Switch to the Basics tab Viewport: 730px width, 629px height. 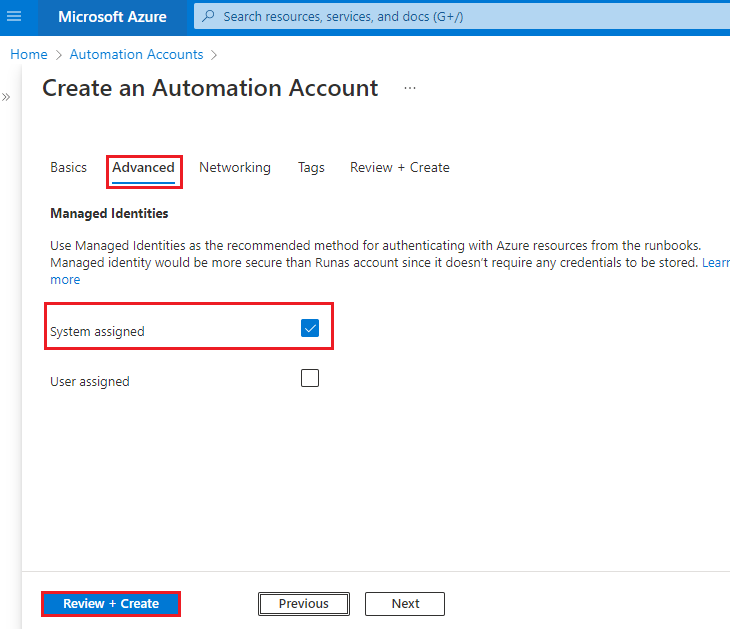point(68,168)
